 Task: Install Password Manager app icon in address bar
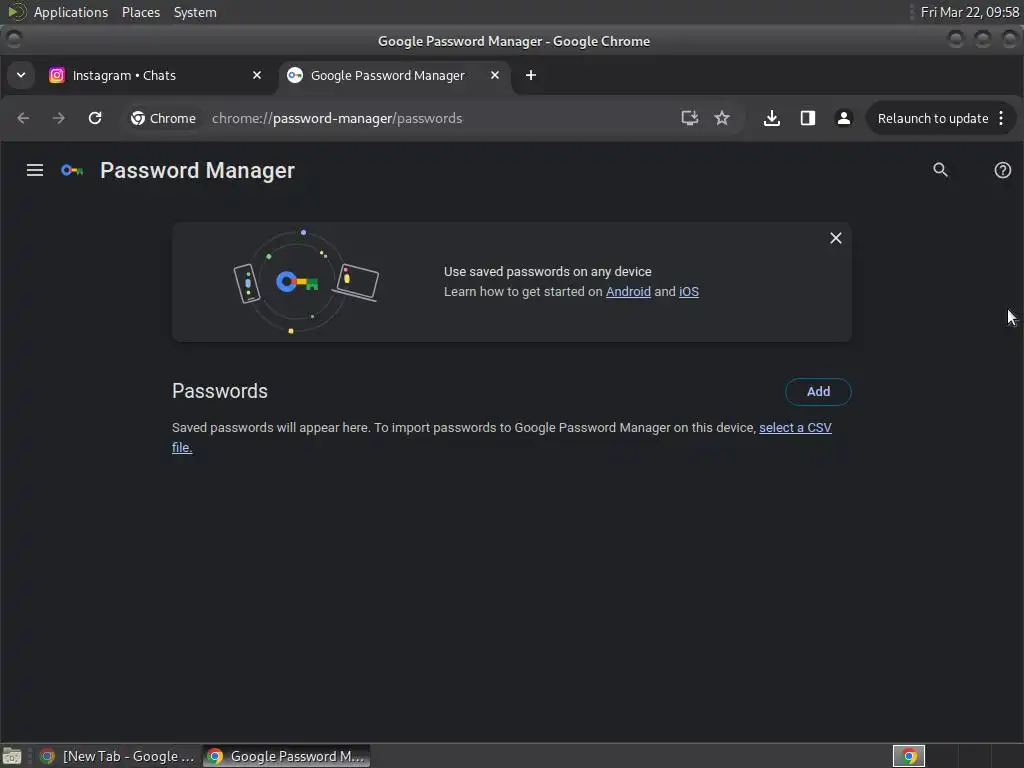tap(690, 118)
